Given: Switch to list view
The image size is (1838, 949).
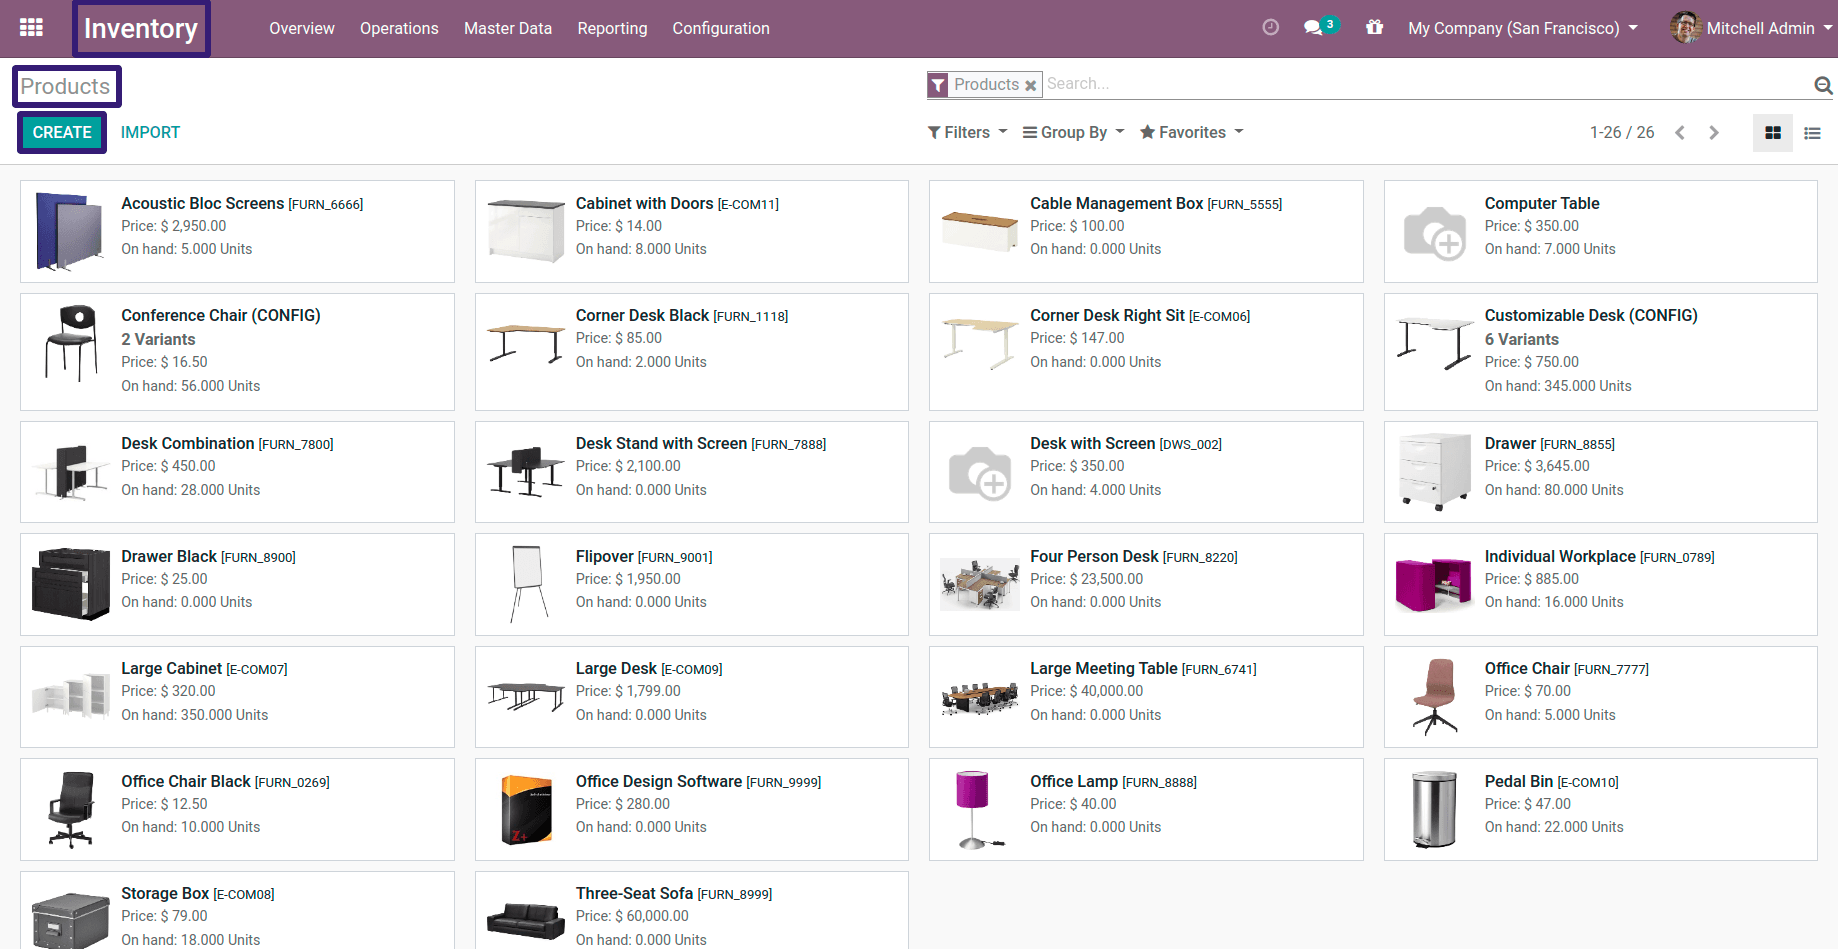Looking at the screenshot, I should point(1812,133).
